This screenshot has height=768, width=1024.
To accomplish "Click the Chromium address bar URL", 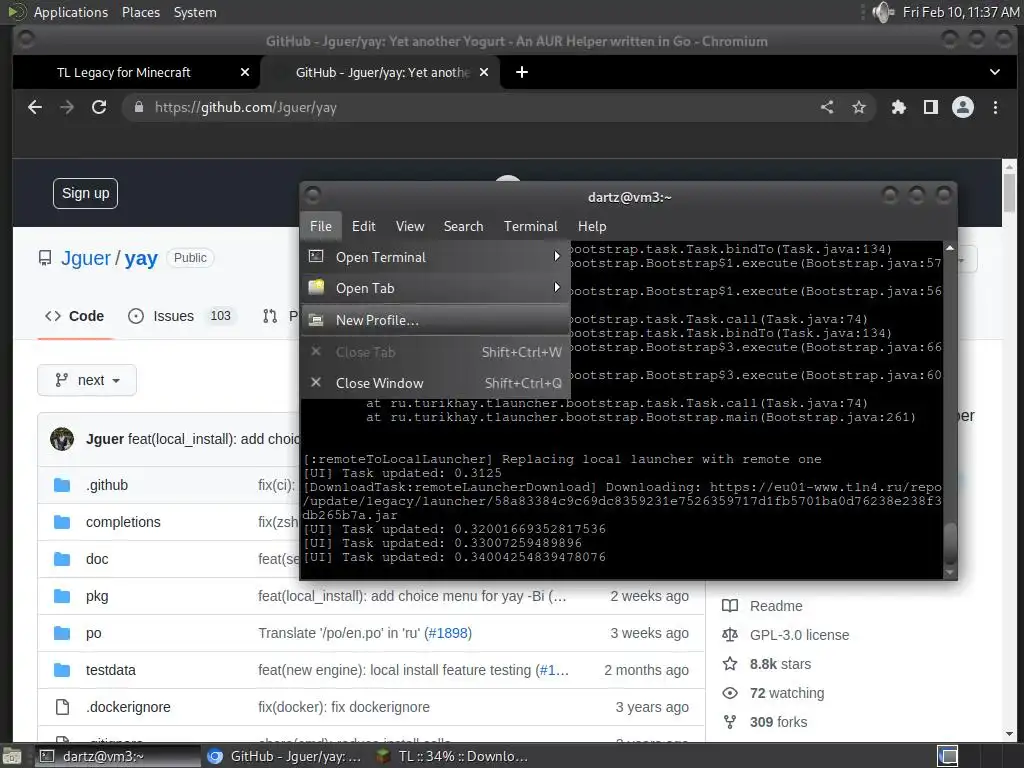I will (246, 107).
